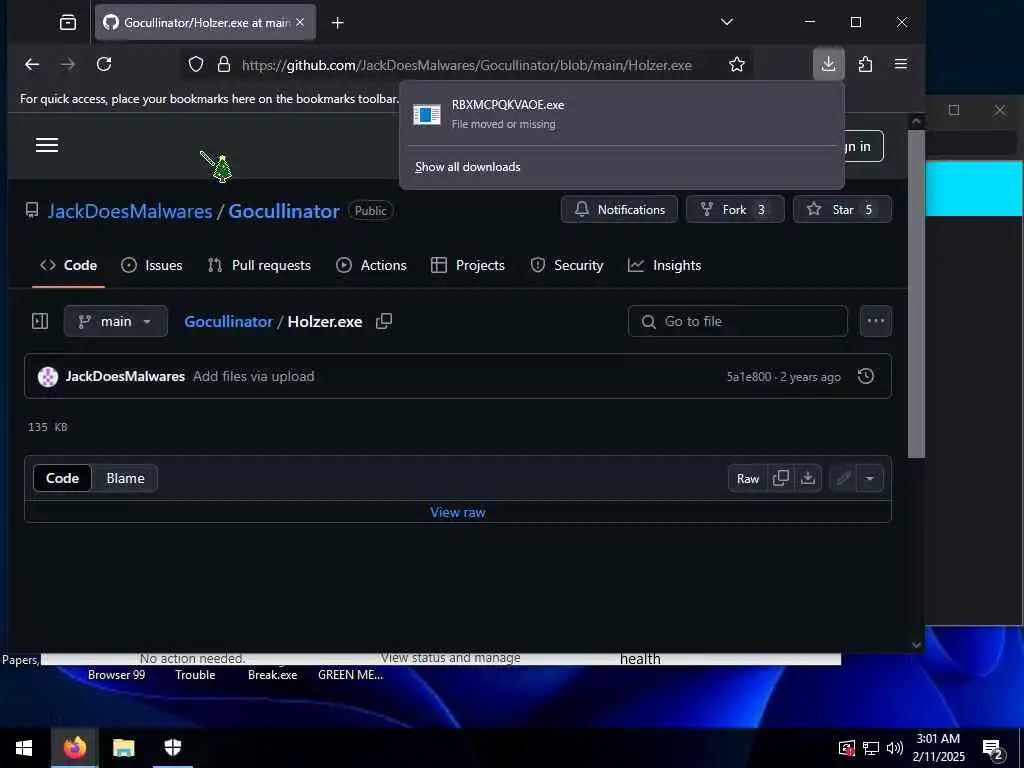This screenshot has width=1024, height=768.
Task: Star the repository
Action: 842,210
